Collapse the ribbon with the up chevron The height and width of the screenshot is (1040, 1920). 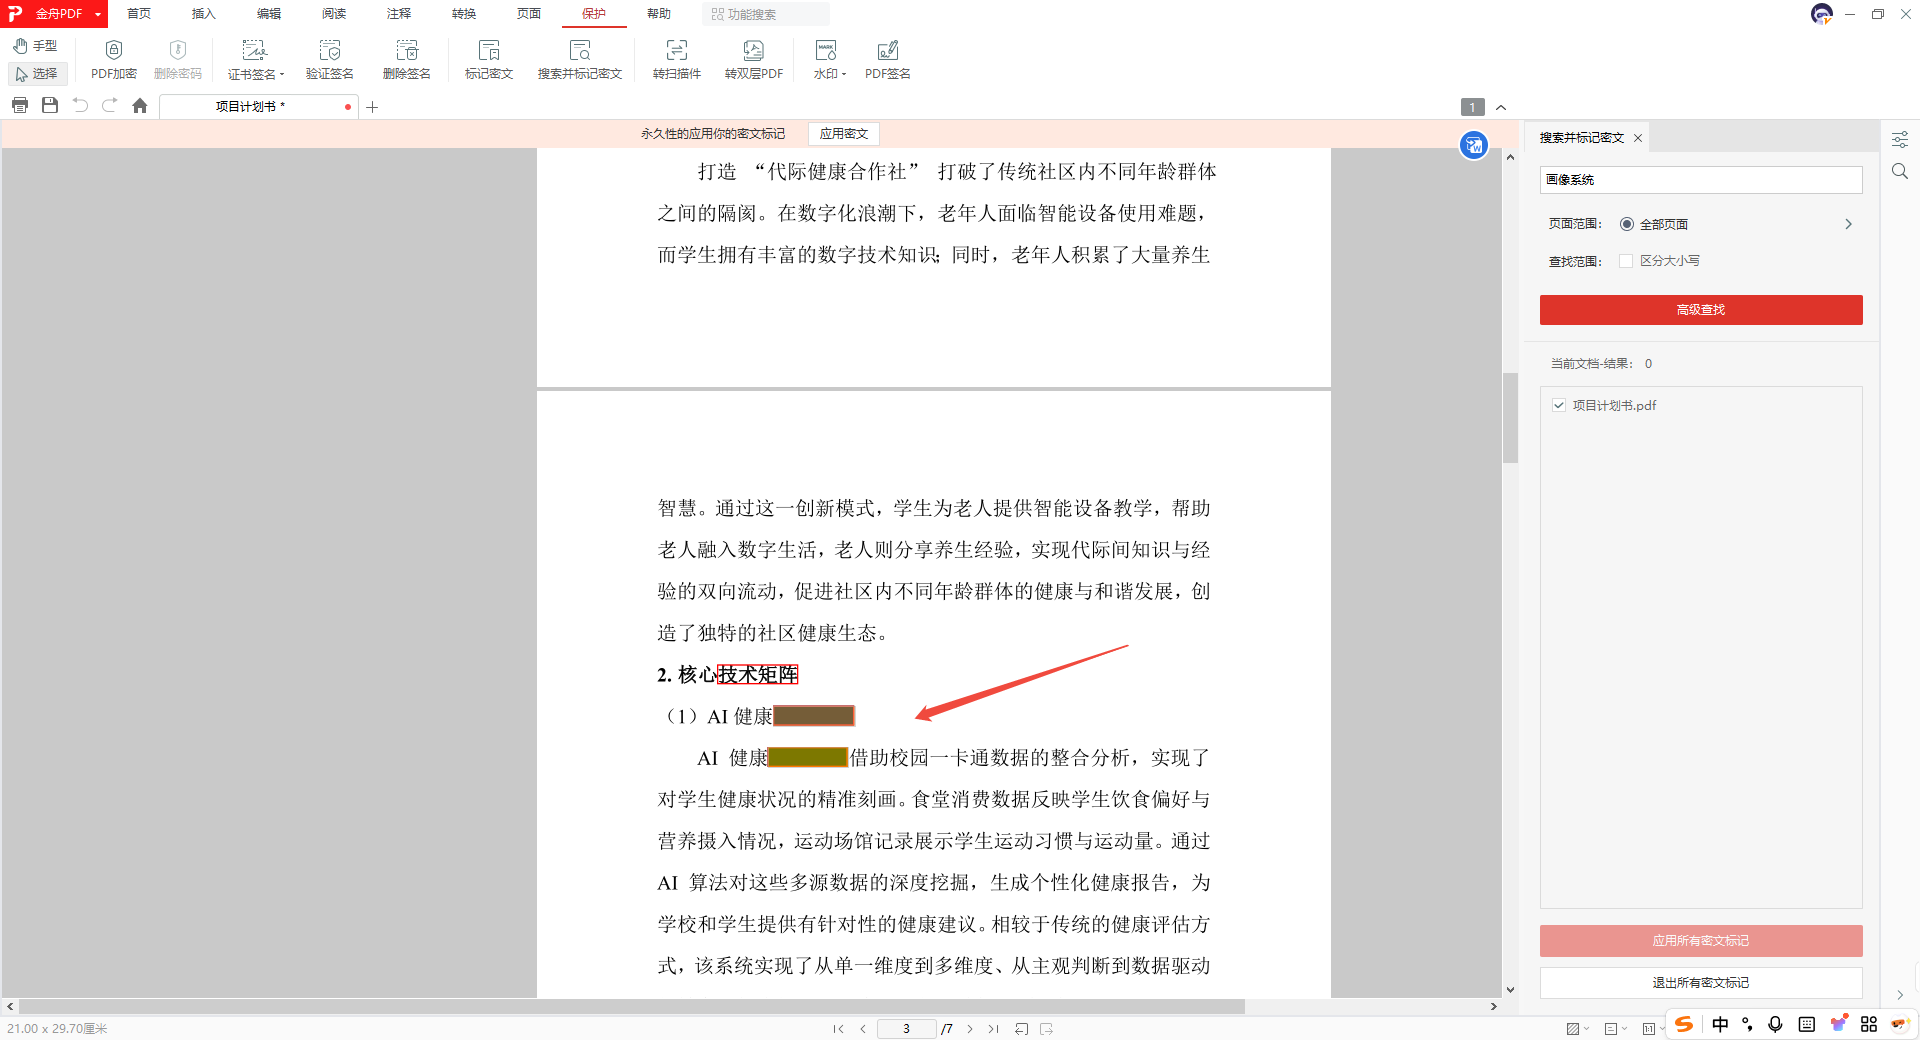tap(1501, 107)
